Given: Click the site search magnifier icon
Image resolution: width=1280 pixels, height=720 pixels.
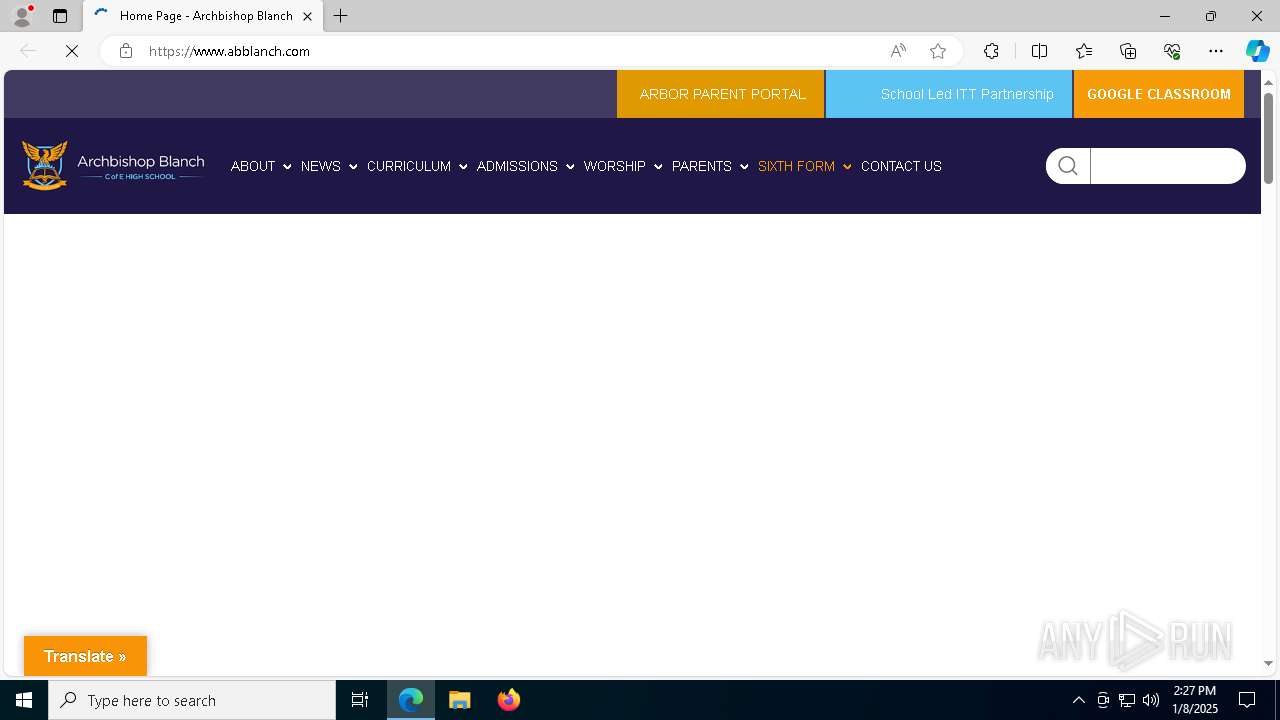Looking at the screenshot, I should coord(1068,166).
